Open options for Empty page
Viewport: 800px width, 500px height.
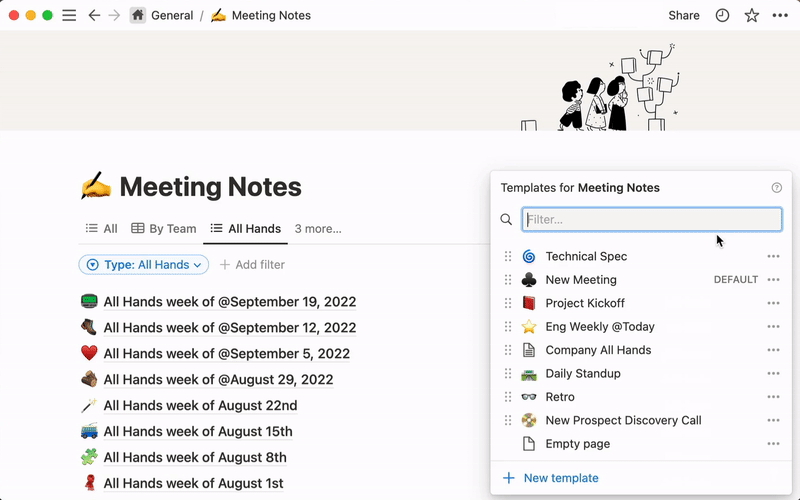click(773, 444)
